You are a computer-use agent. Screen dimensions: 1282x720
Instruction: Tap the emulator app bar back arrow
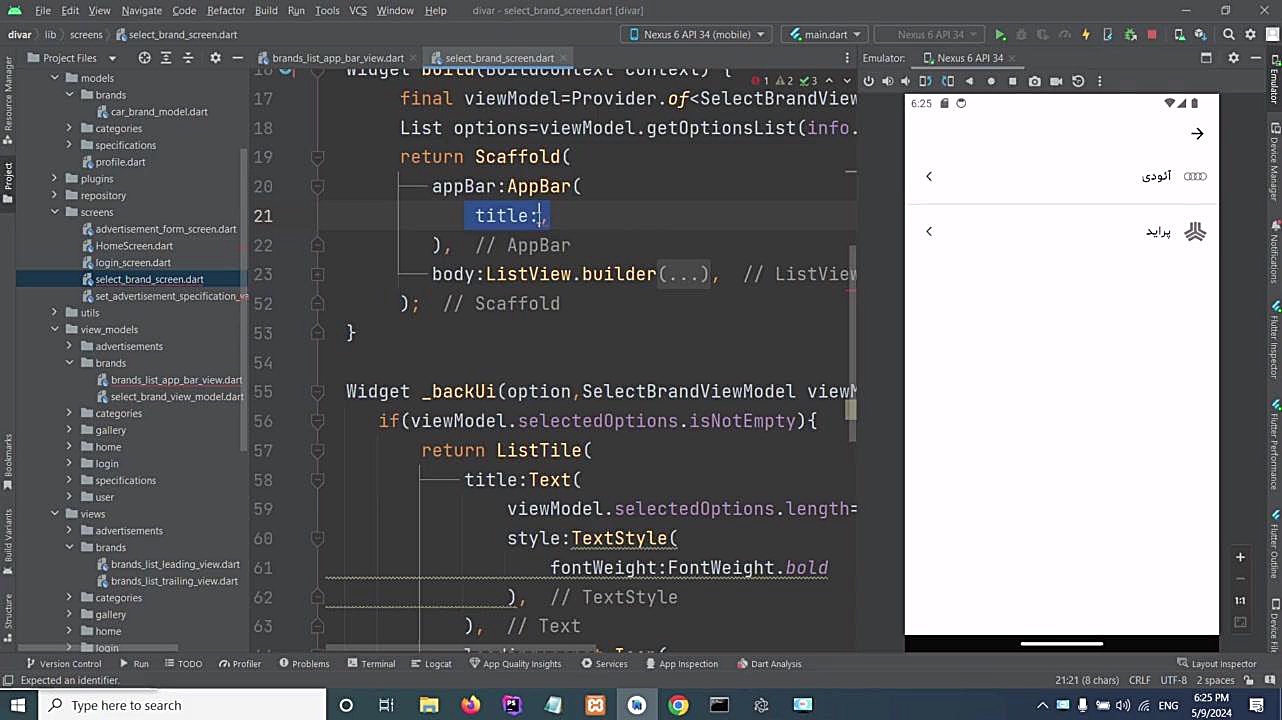click(1197, 134)
